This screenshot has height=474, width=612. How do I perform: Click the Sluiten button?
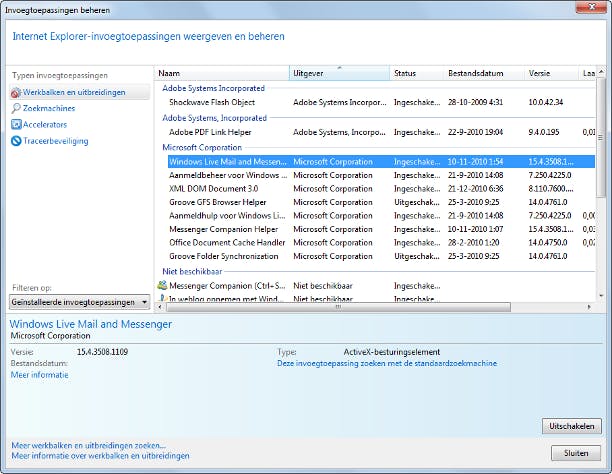click(576, 453)
